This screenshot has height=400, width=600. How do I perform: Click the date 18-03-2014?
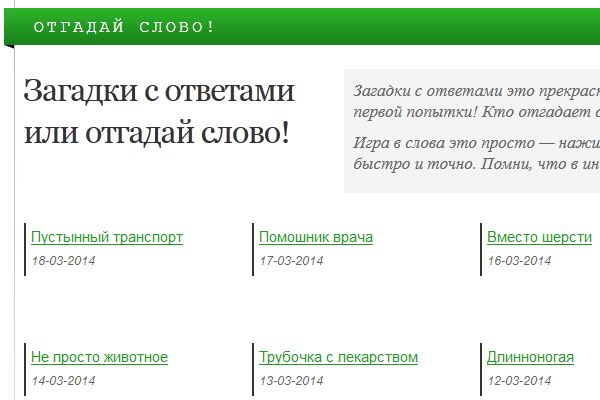tap(64, 261)
